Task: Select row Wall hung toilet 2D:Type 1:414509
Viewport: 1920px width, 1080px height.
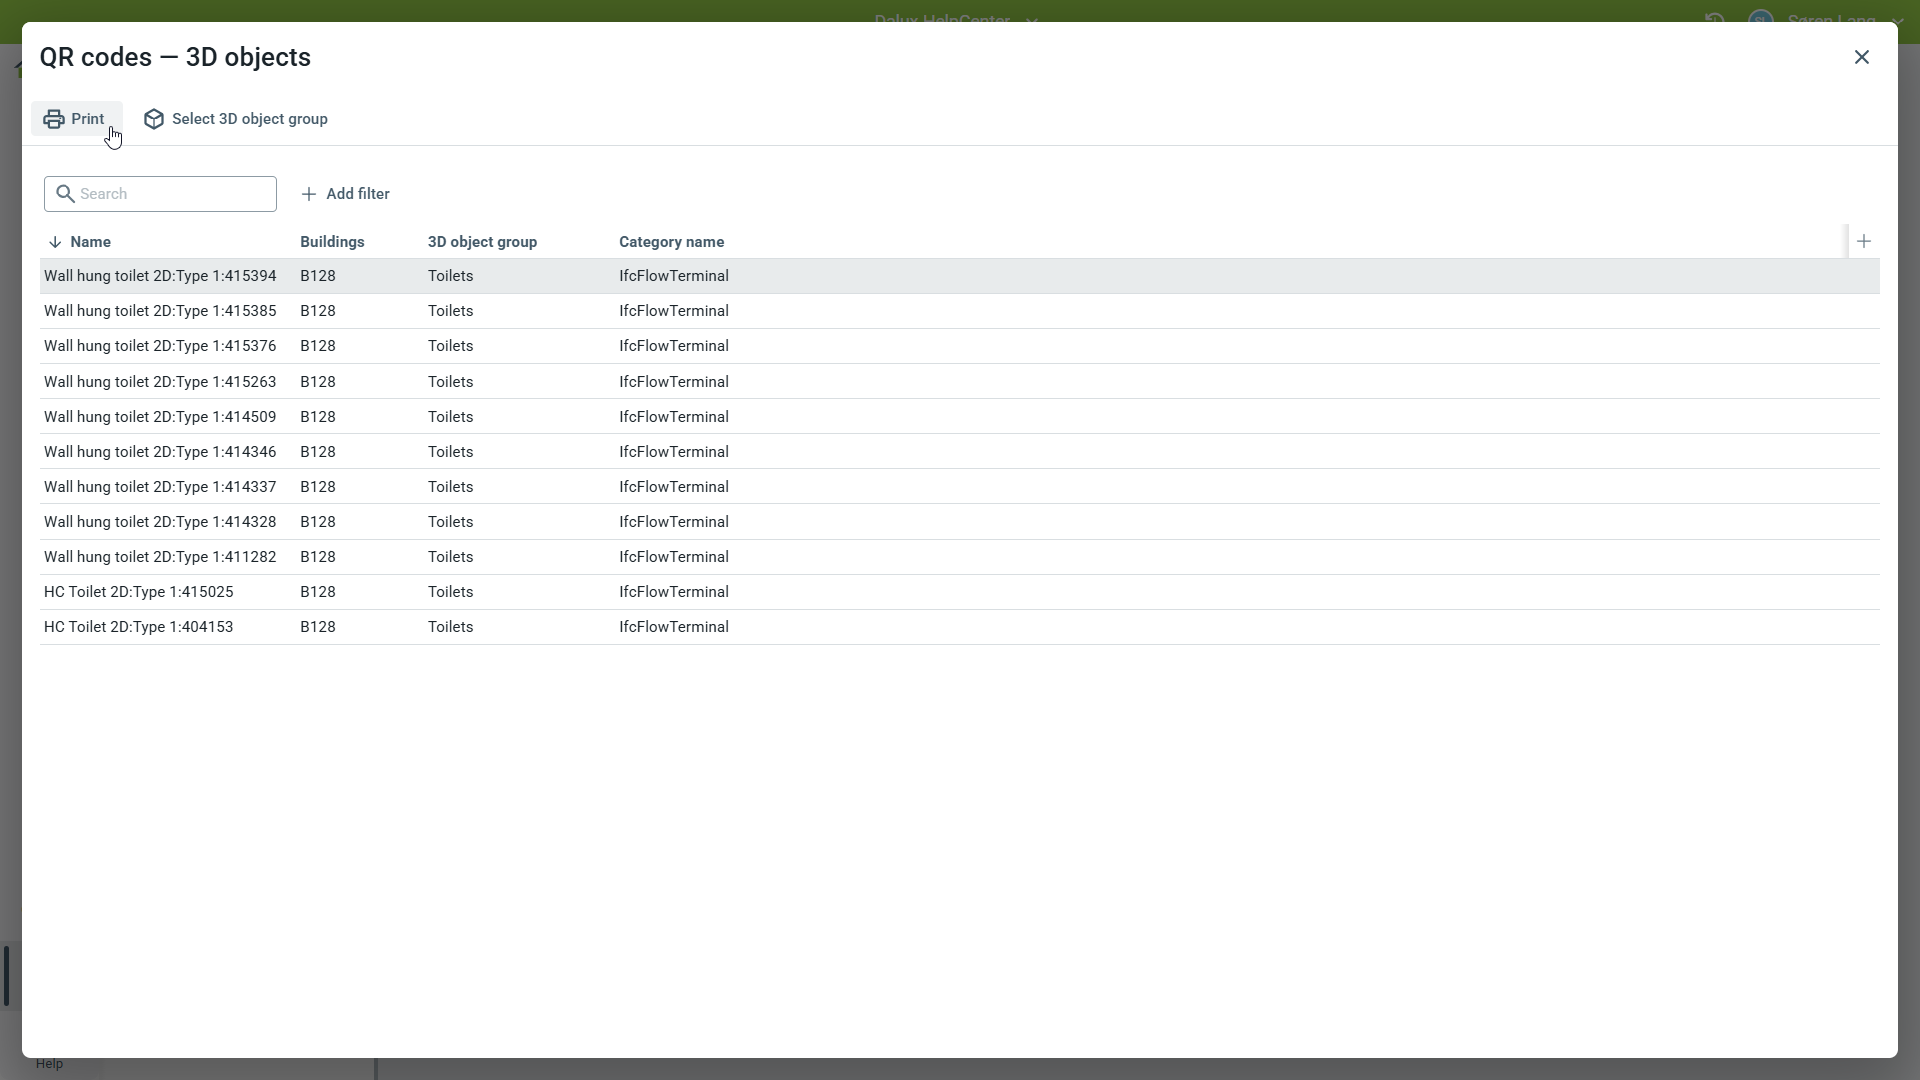Action: point(160,417)
